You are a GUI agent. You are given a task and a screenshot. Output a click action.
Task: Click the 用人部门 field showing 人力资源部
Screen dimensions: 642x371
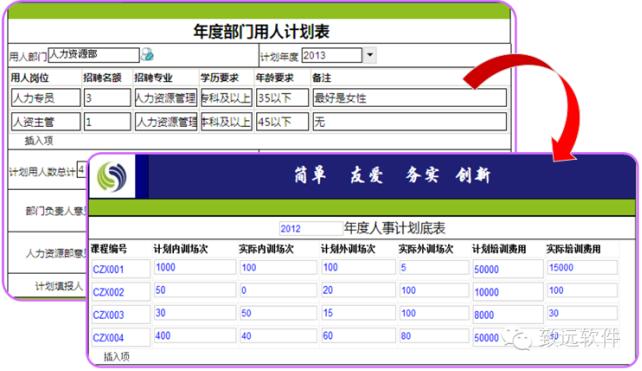click(x=94, y=55)
